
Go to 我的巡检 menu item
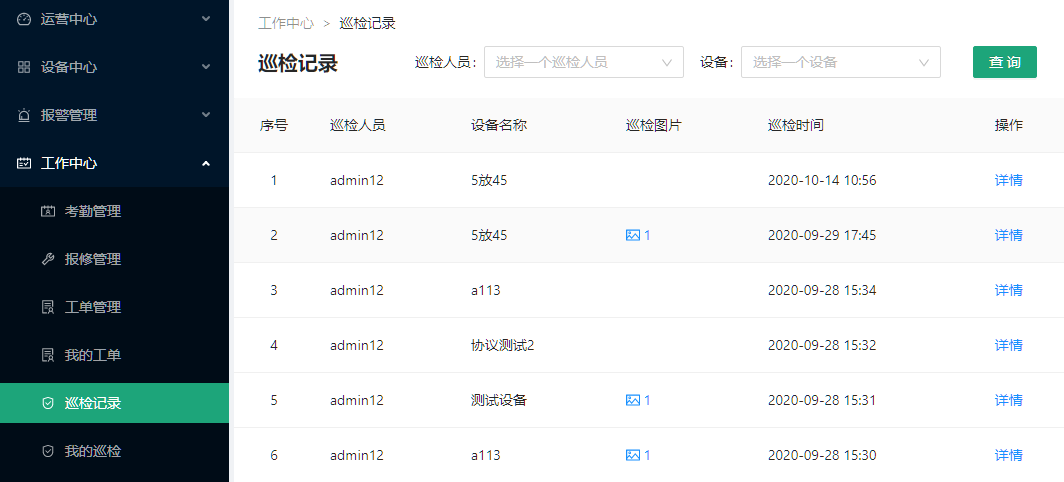pyautogui.click(x=92, y=451)
